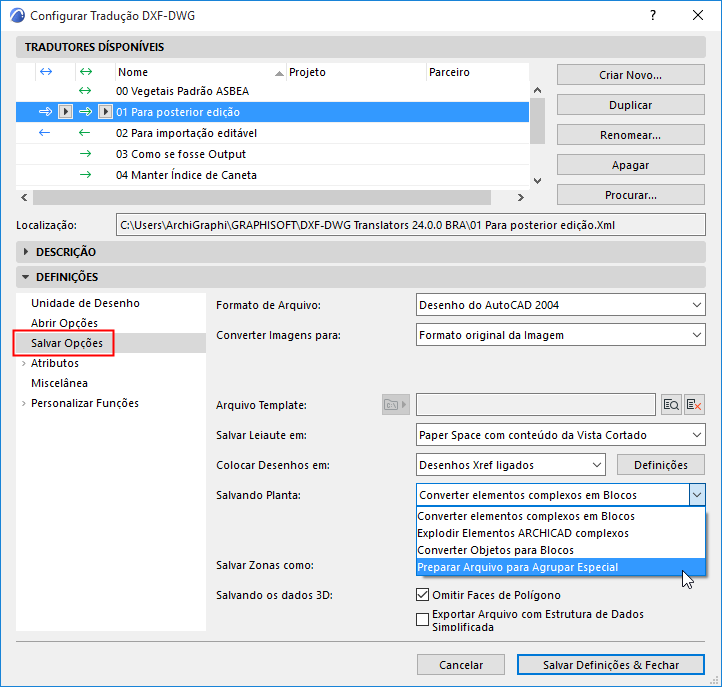This screenshot has width=722, height=687.
Task: Click horizontal scroll left arrow of translator list
Action: (24, 198)
